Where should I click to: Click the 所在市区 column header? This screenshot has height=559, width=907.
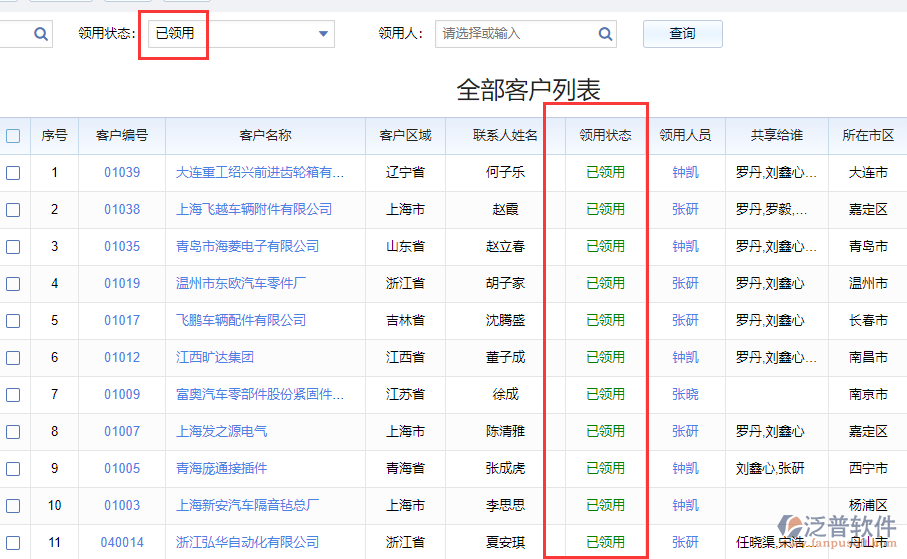(868, 135)
